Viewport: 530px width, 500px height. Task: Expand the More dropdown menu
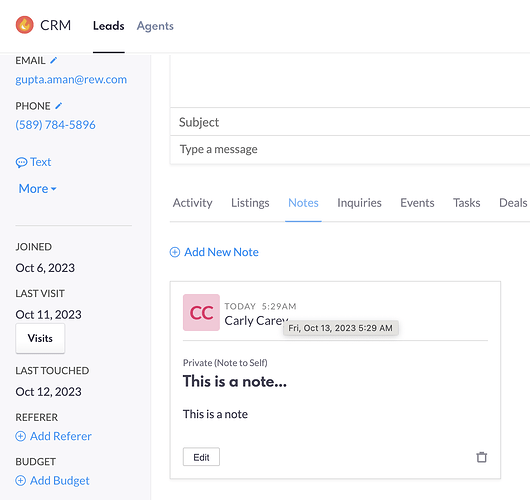click(38, 189)
